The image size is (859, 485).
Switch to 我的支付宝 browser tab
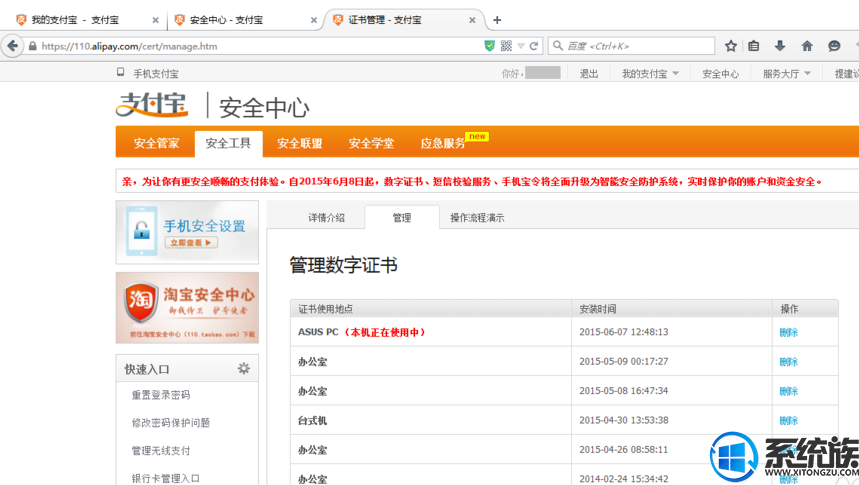click(x=87, y=20)
